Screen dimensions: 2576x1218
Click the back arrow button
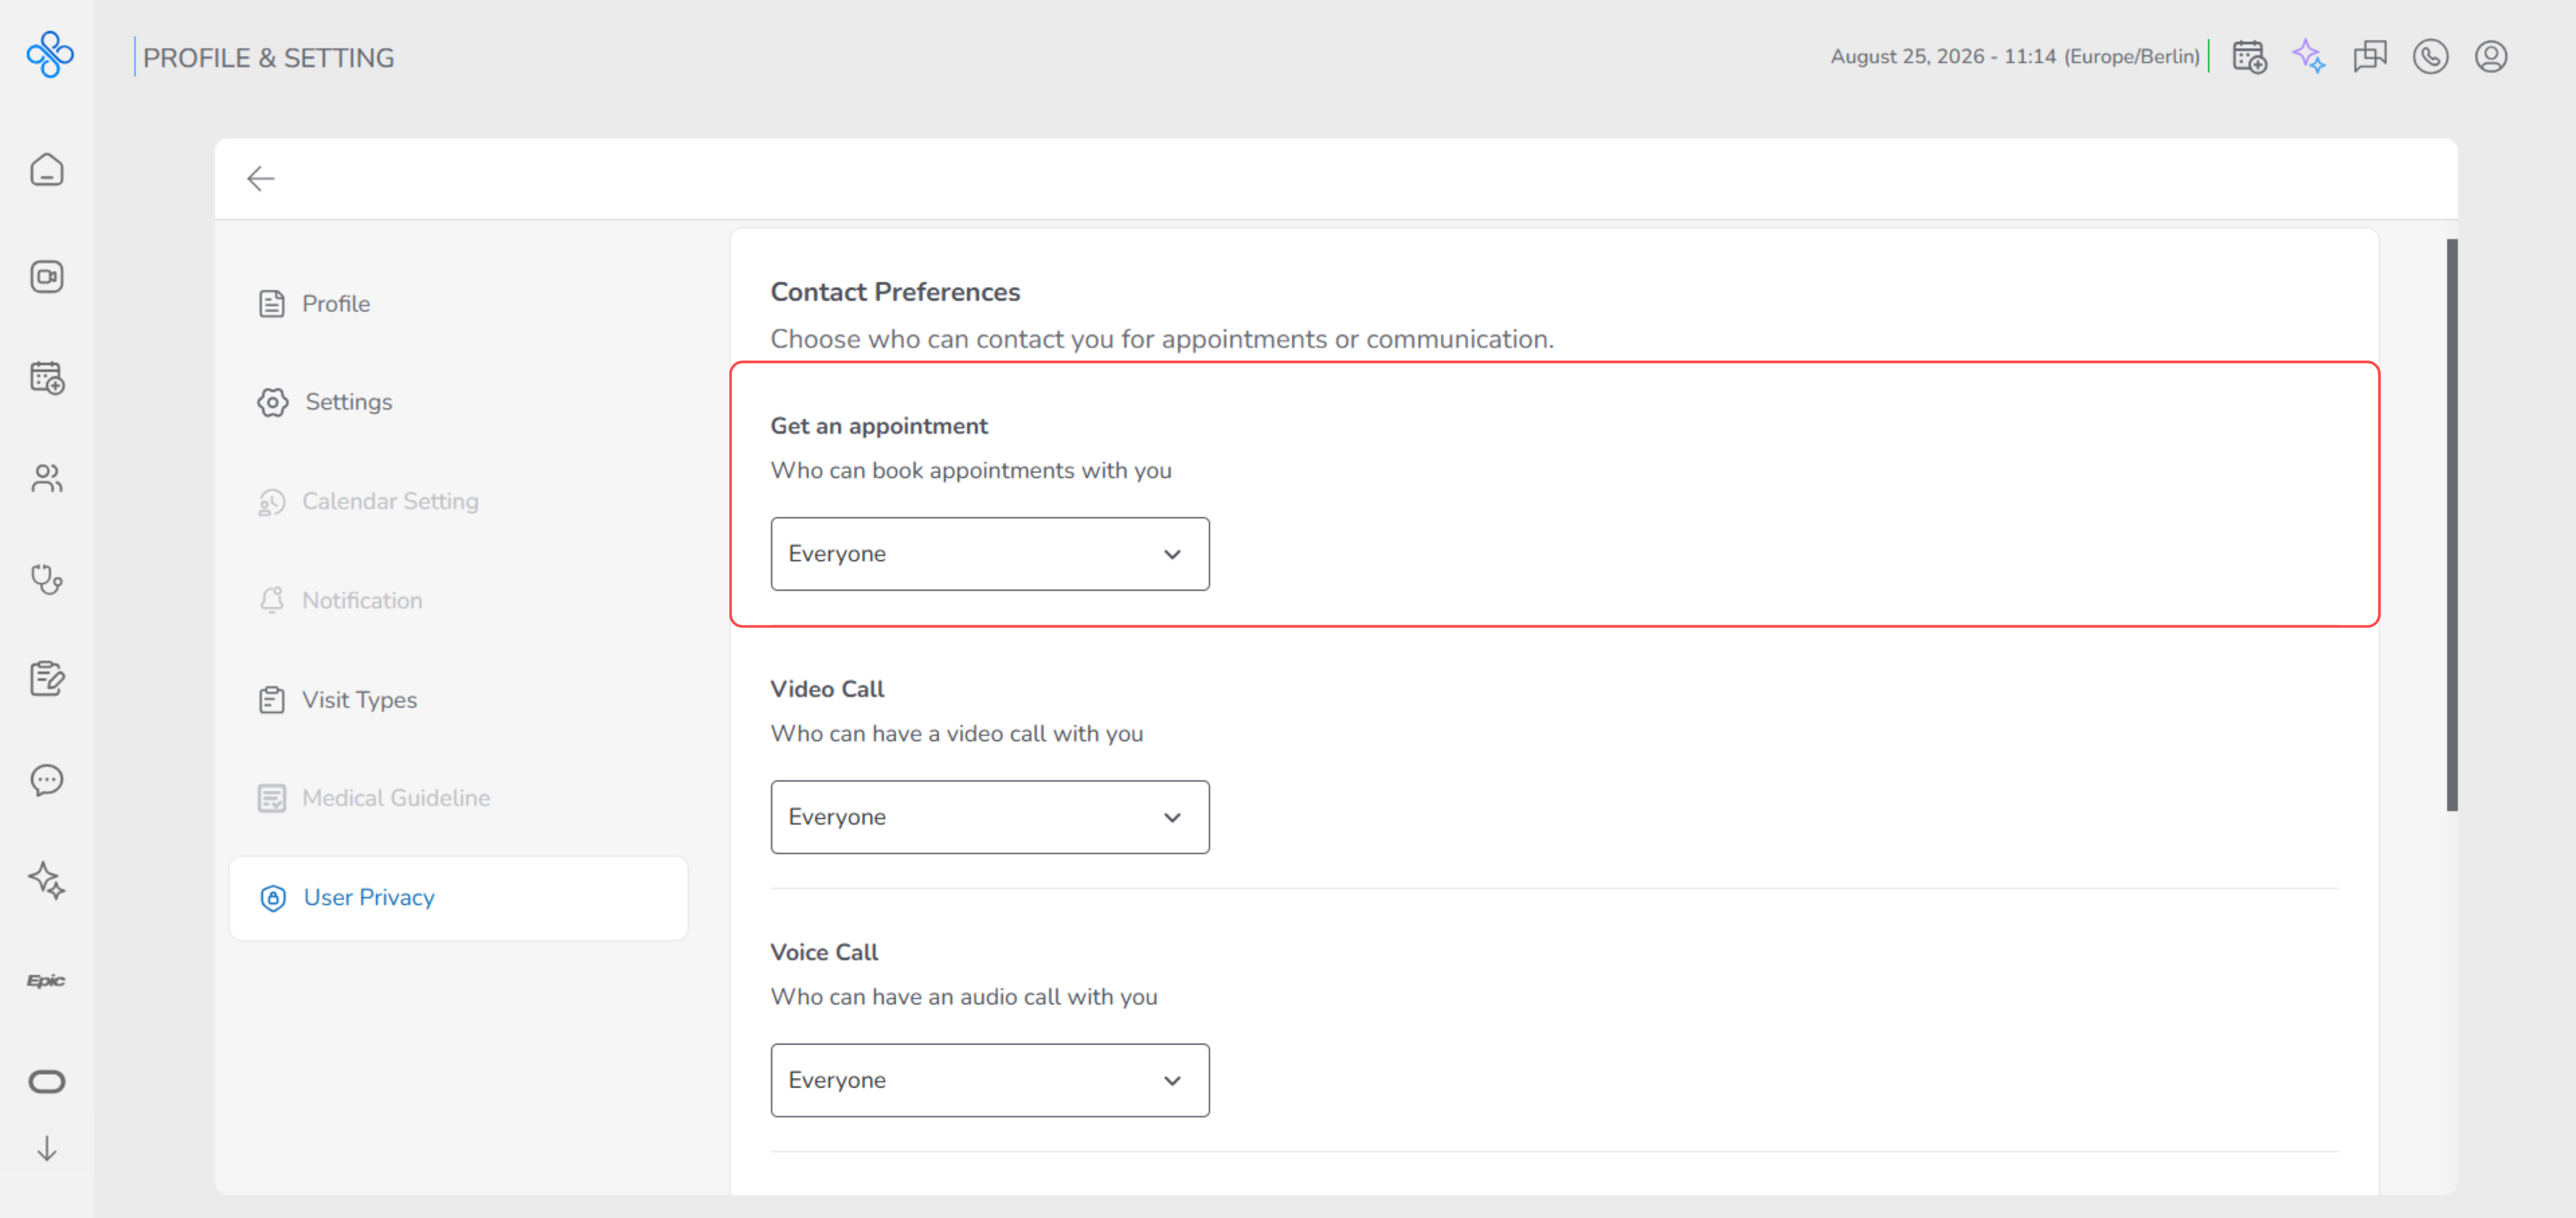pos(261,178)
